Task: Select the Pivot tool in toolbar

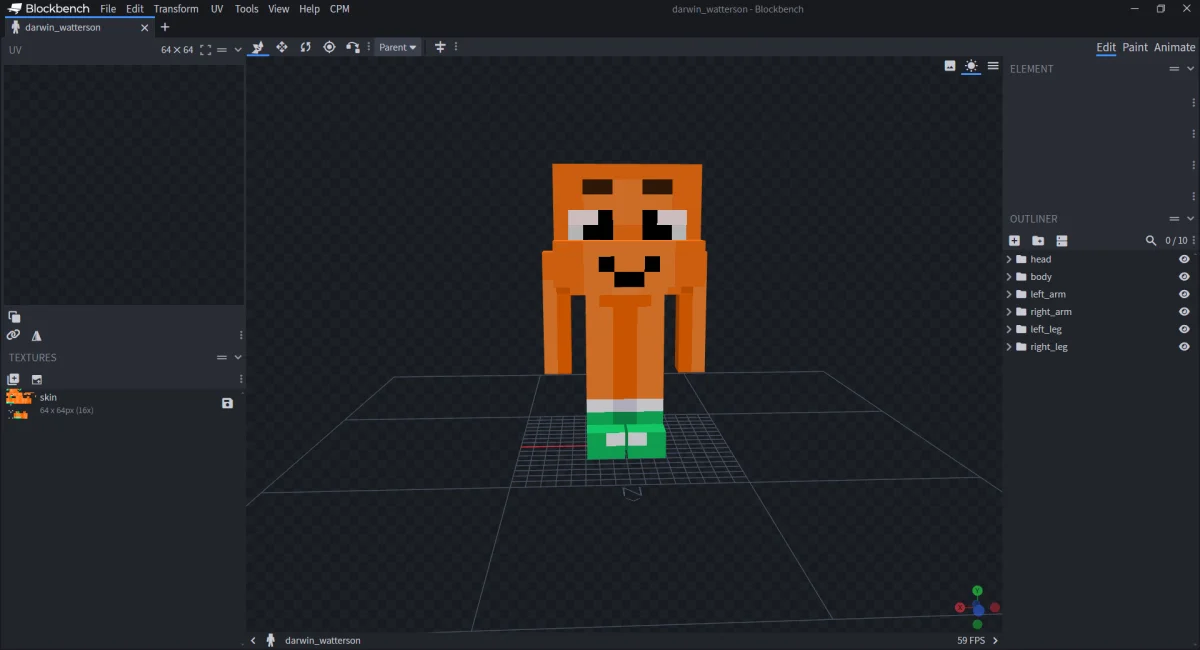Action: pos(329,47)
